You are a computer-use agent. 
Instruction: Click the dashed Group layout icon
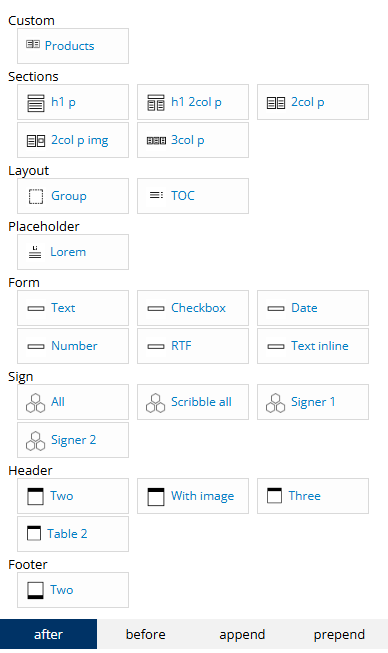pos(36,197)
